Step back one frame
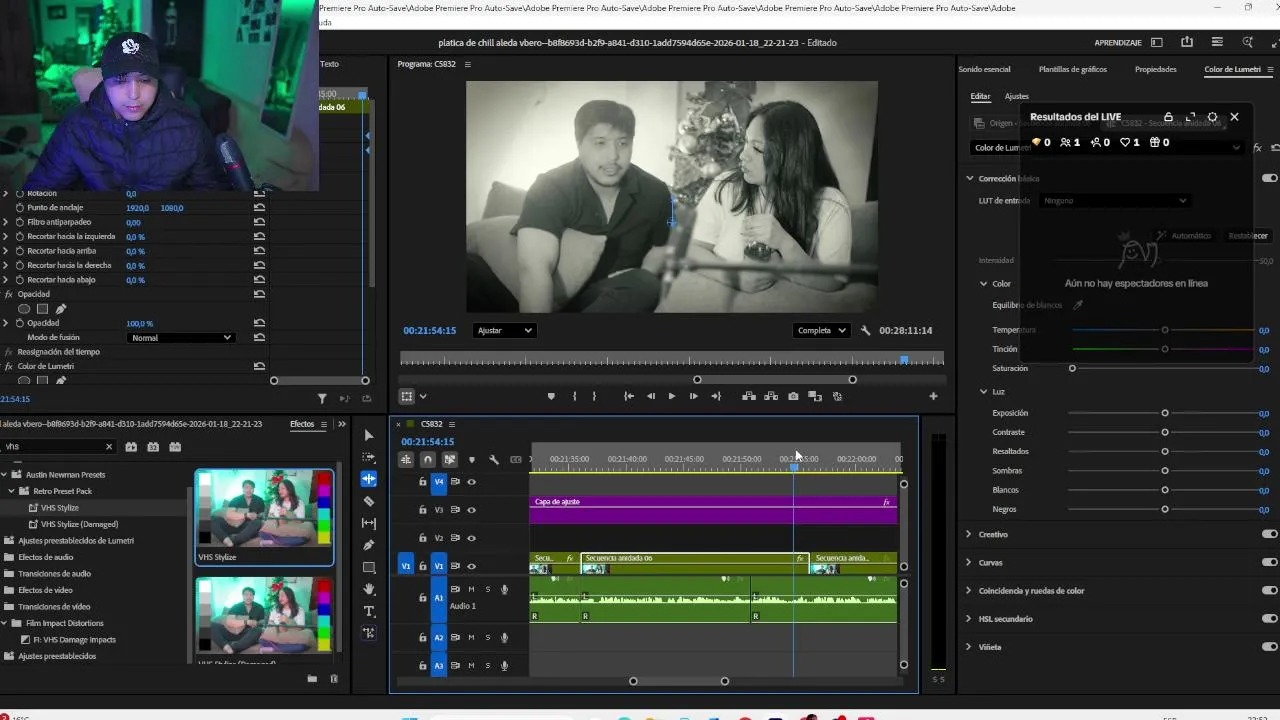Screen dimensions: 1280x720 click(x=651, y=396)
